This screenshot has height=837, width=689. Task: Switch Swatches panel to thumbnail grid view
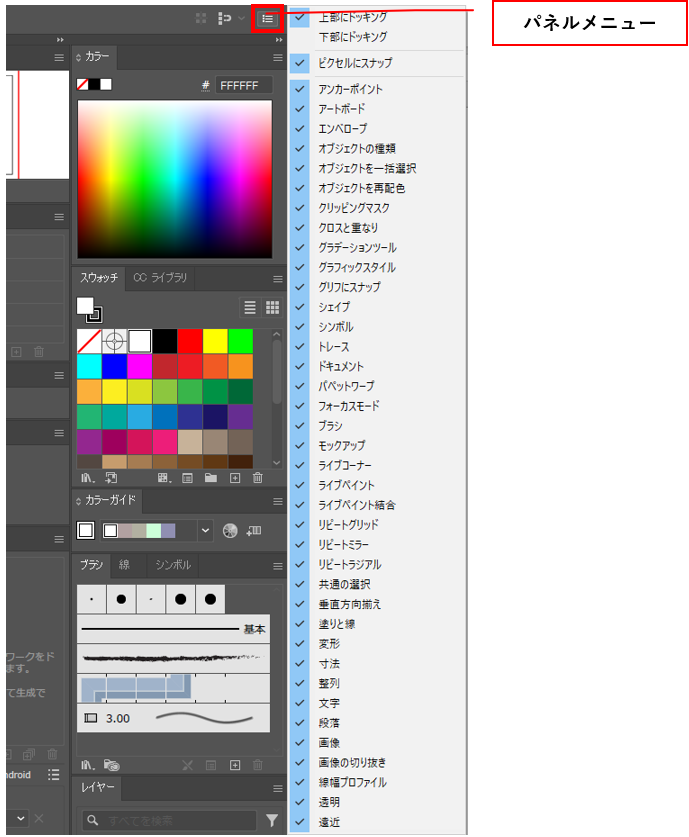tap(272, 308)
